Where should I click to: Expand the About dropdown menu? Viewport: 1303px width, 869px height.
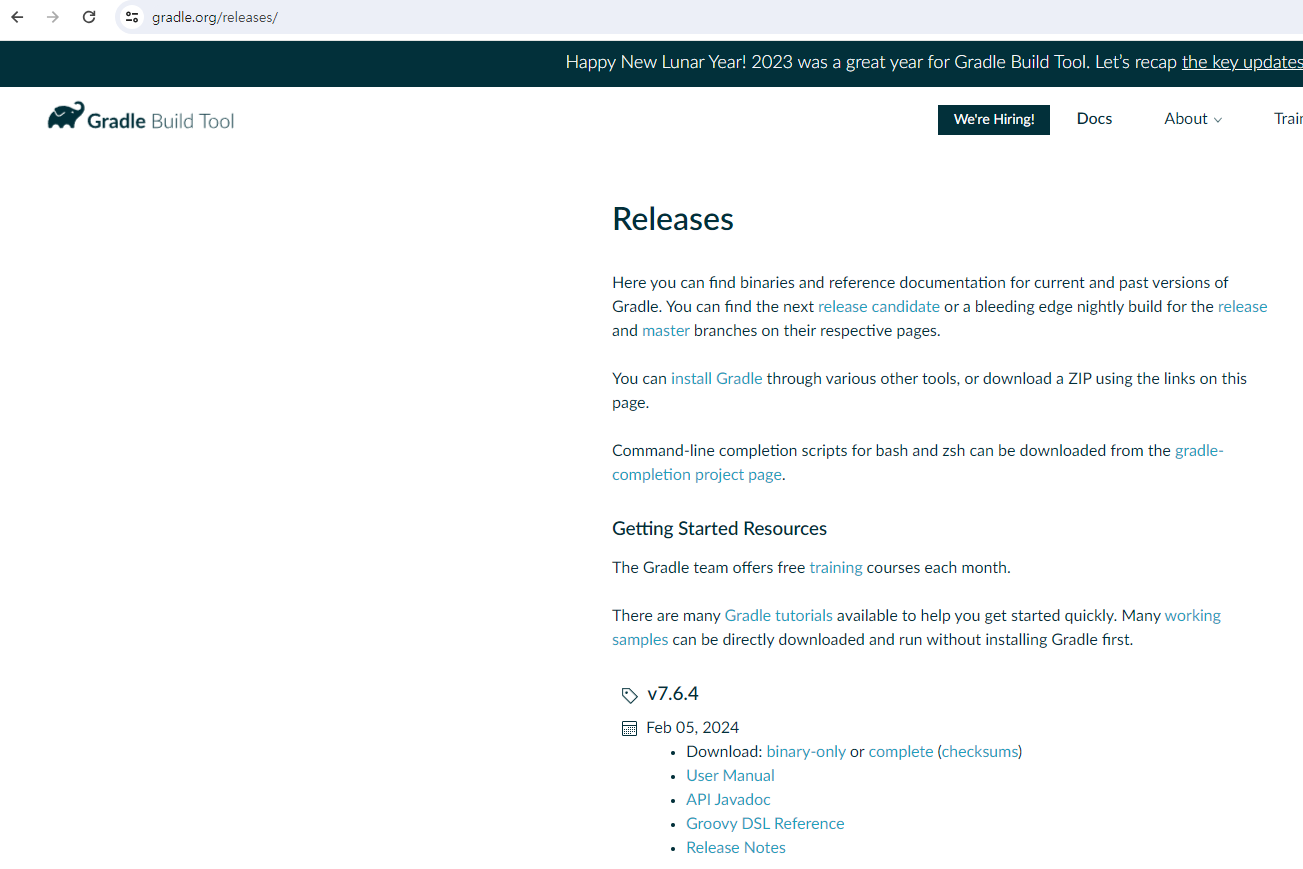pos(1193,118)
